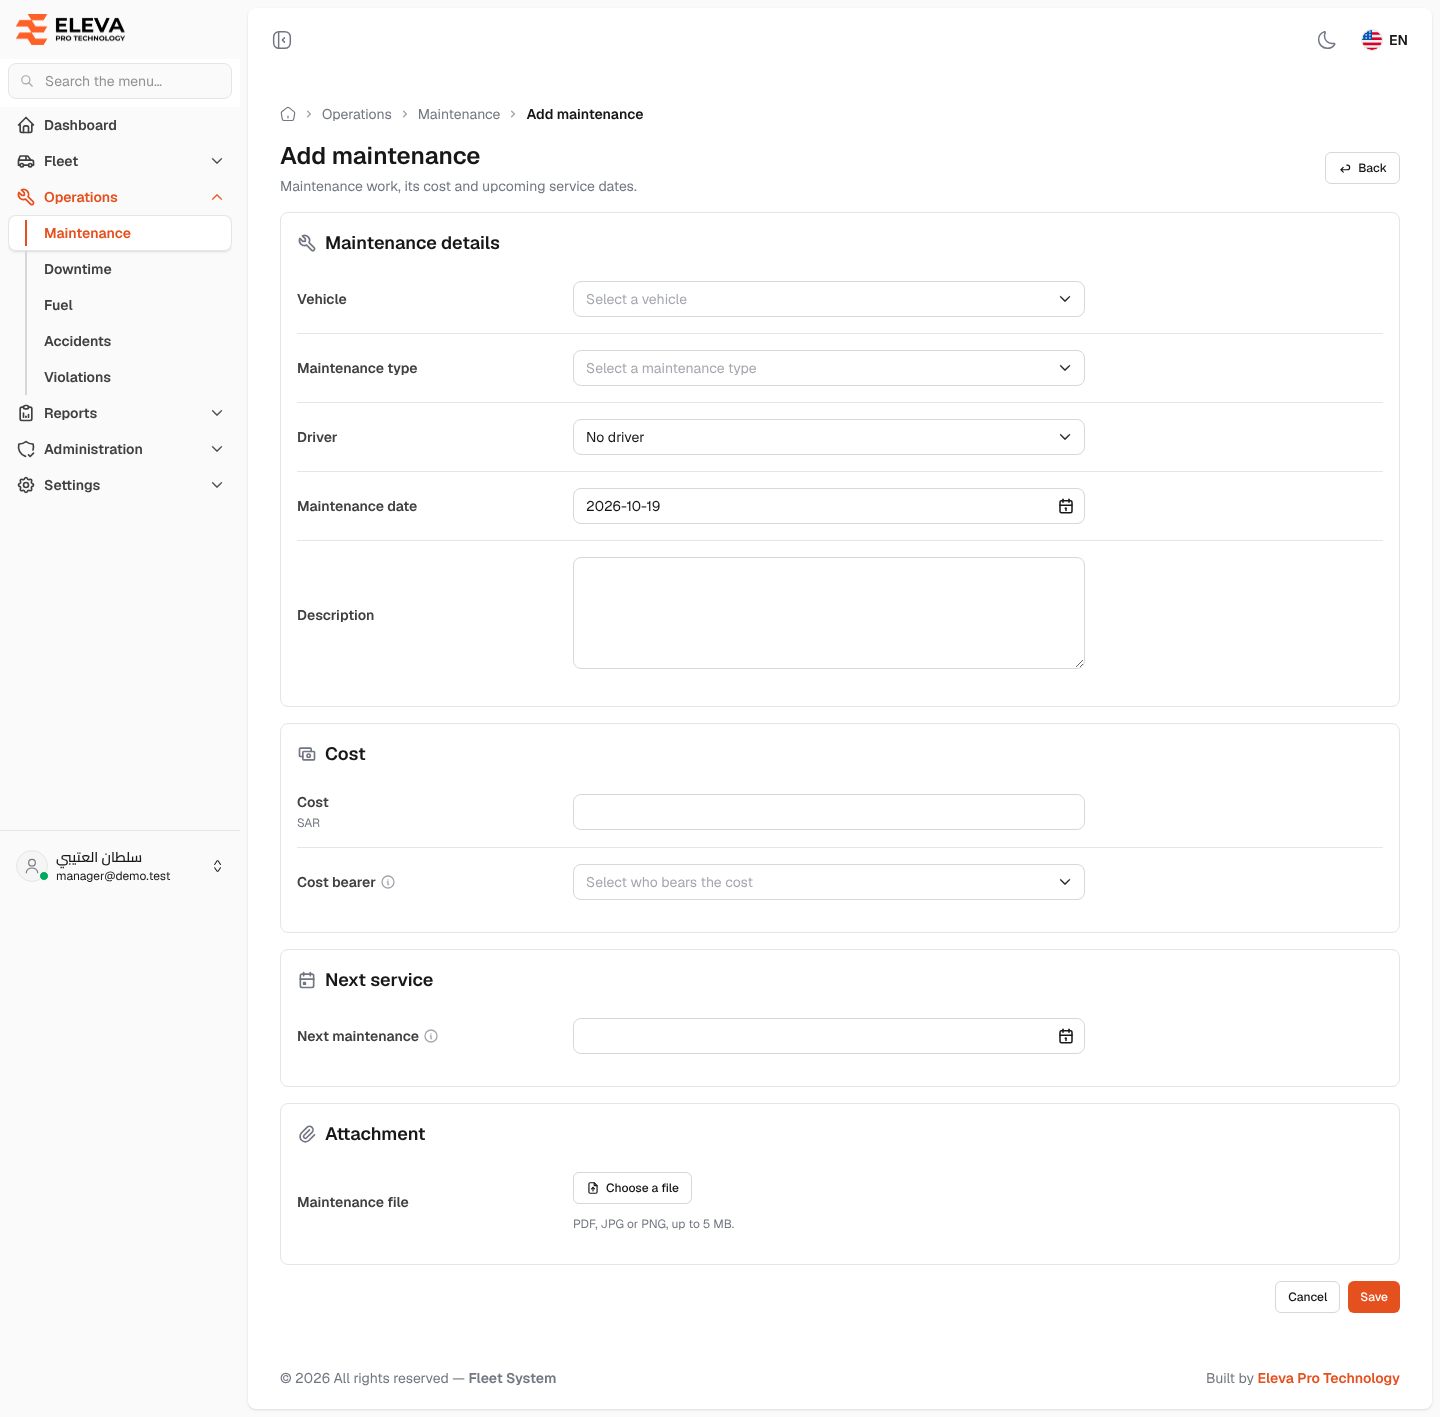
Task: Open the Cost bearer dropdown
Action: point(829,882)
